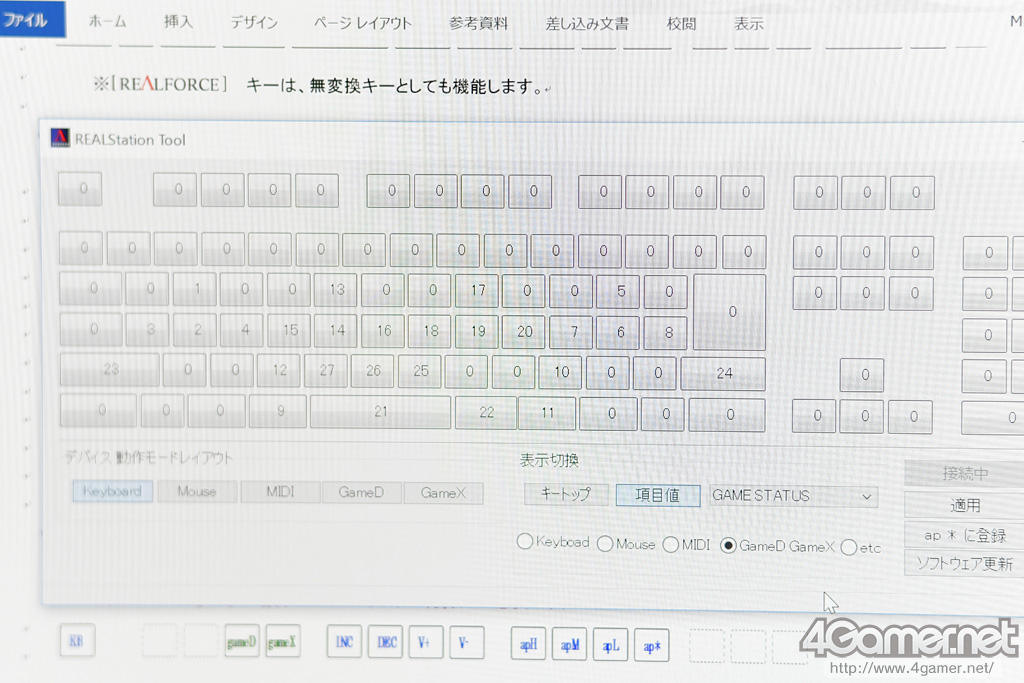Screen dimensions: 1024x683
Task: Click the key cell showing 17
Action: point(477,291)
